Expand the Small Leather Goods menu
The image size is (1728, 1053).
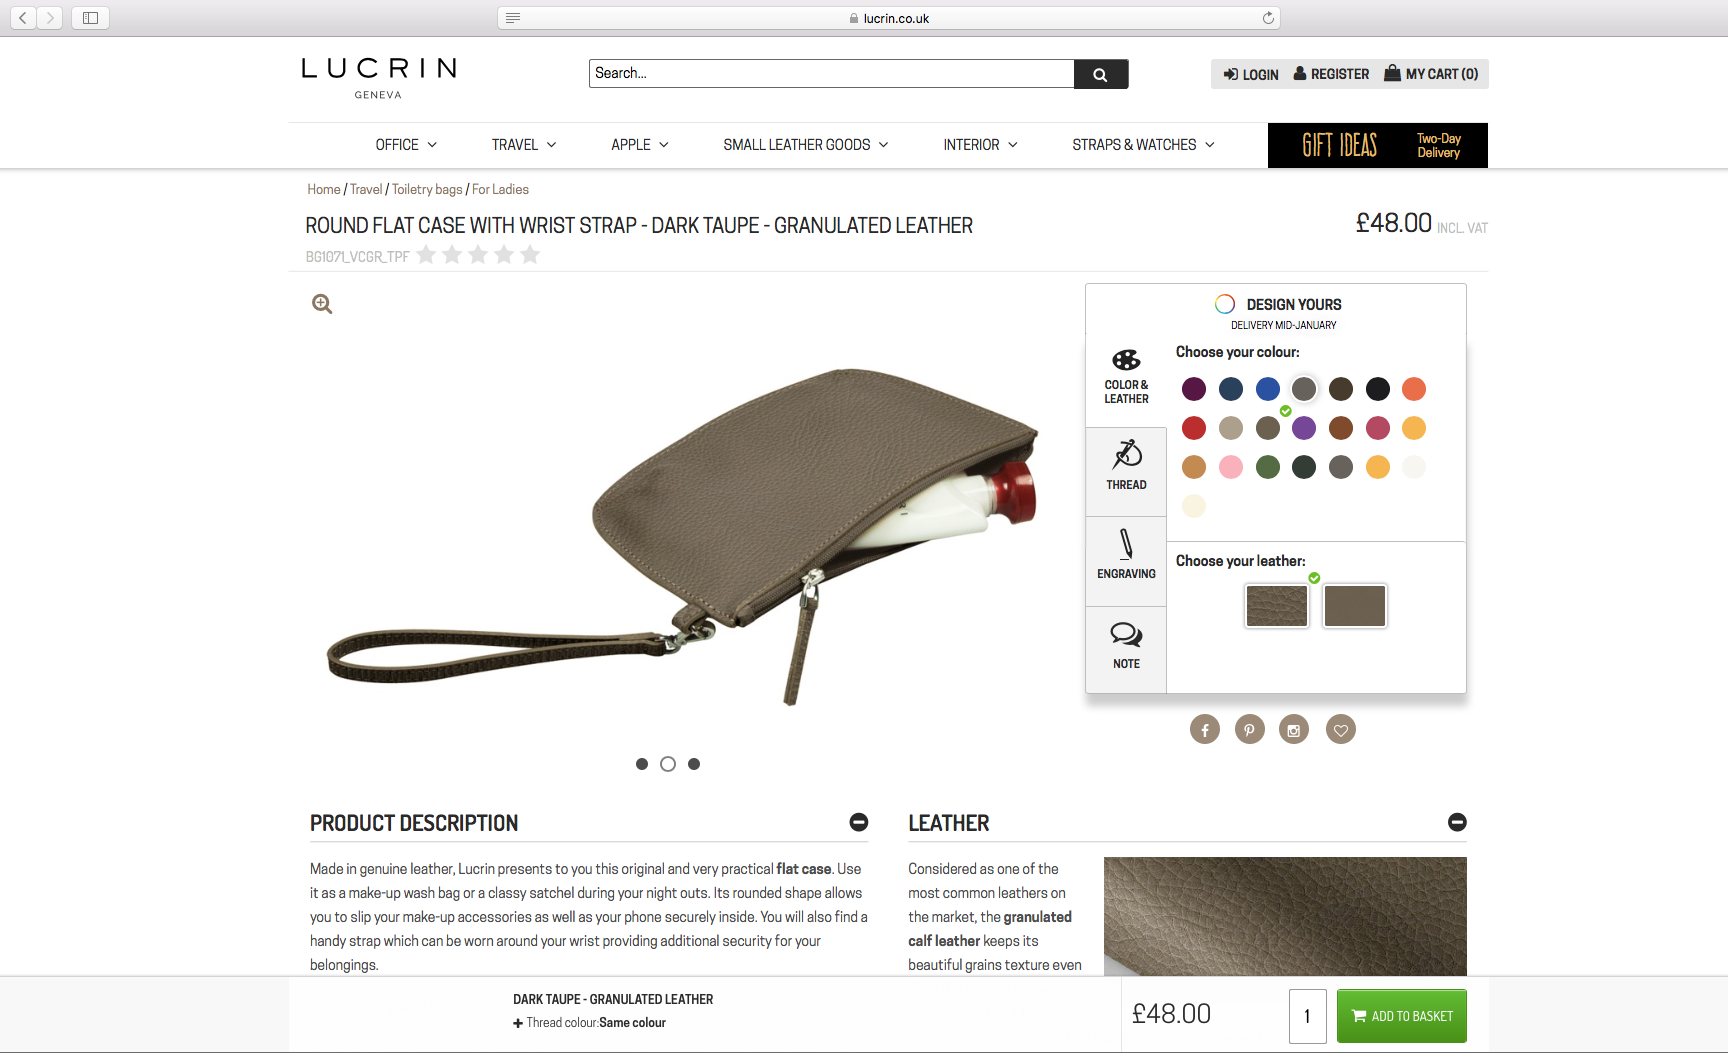coord(806,145)
